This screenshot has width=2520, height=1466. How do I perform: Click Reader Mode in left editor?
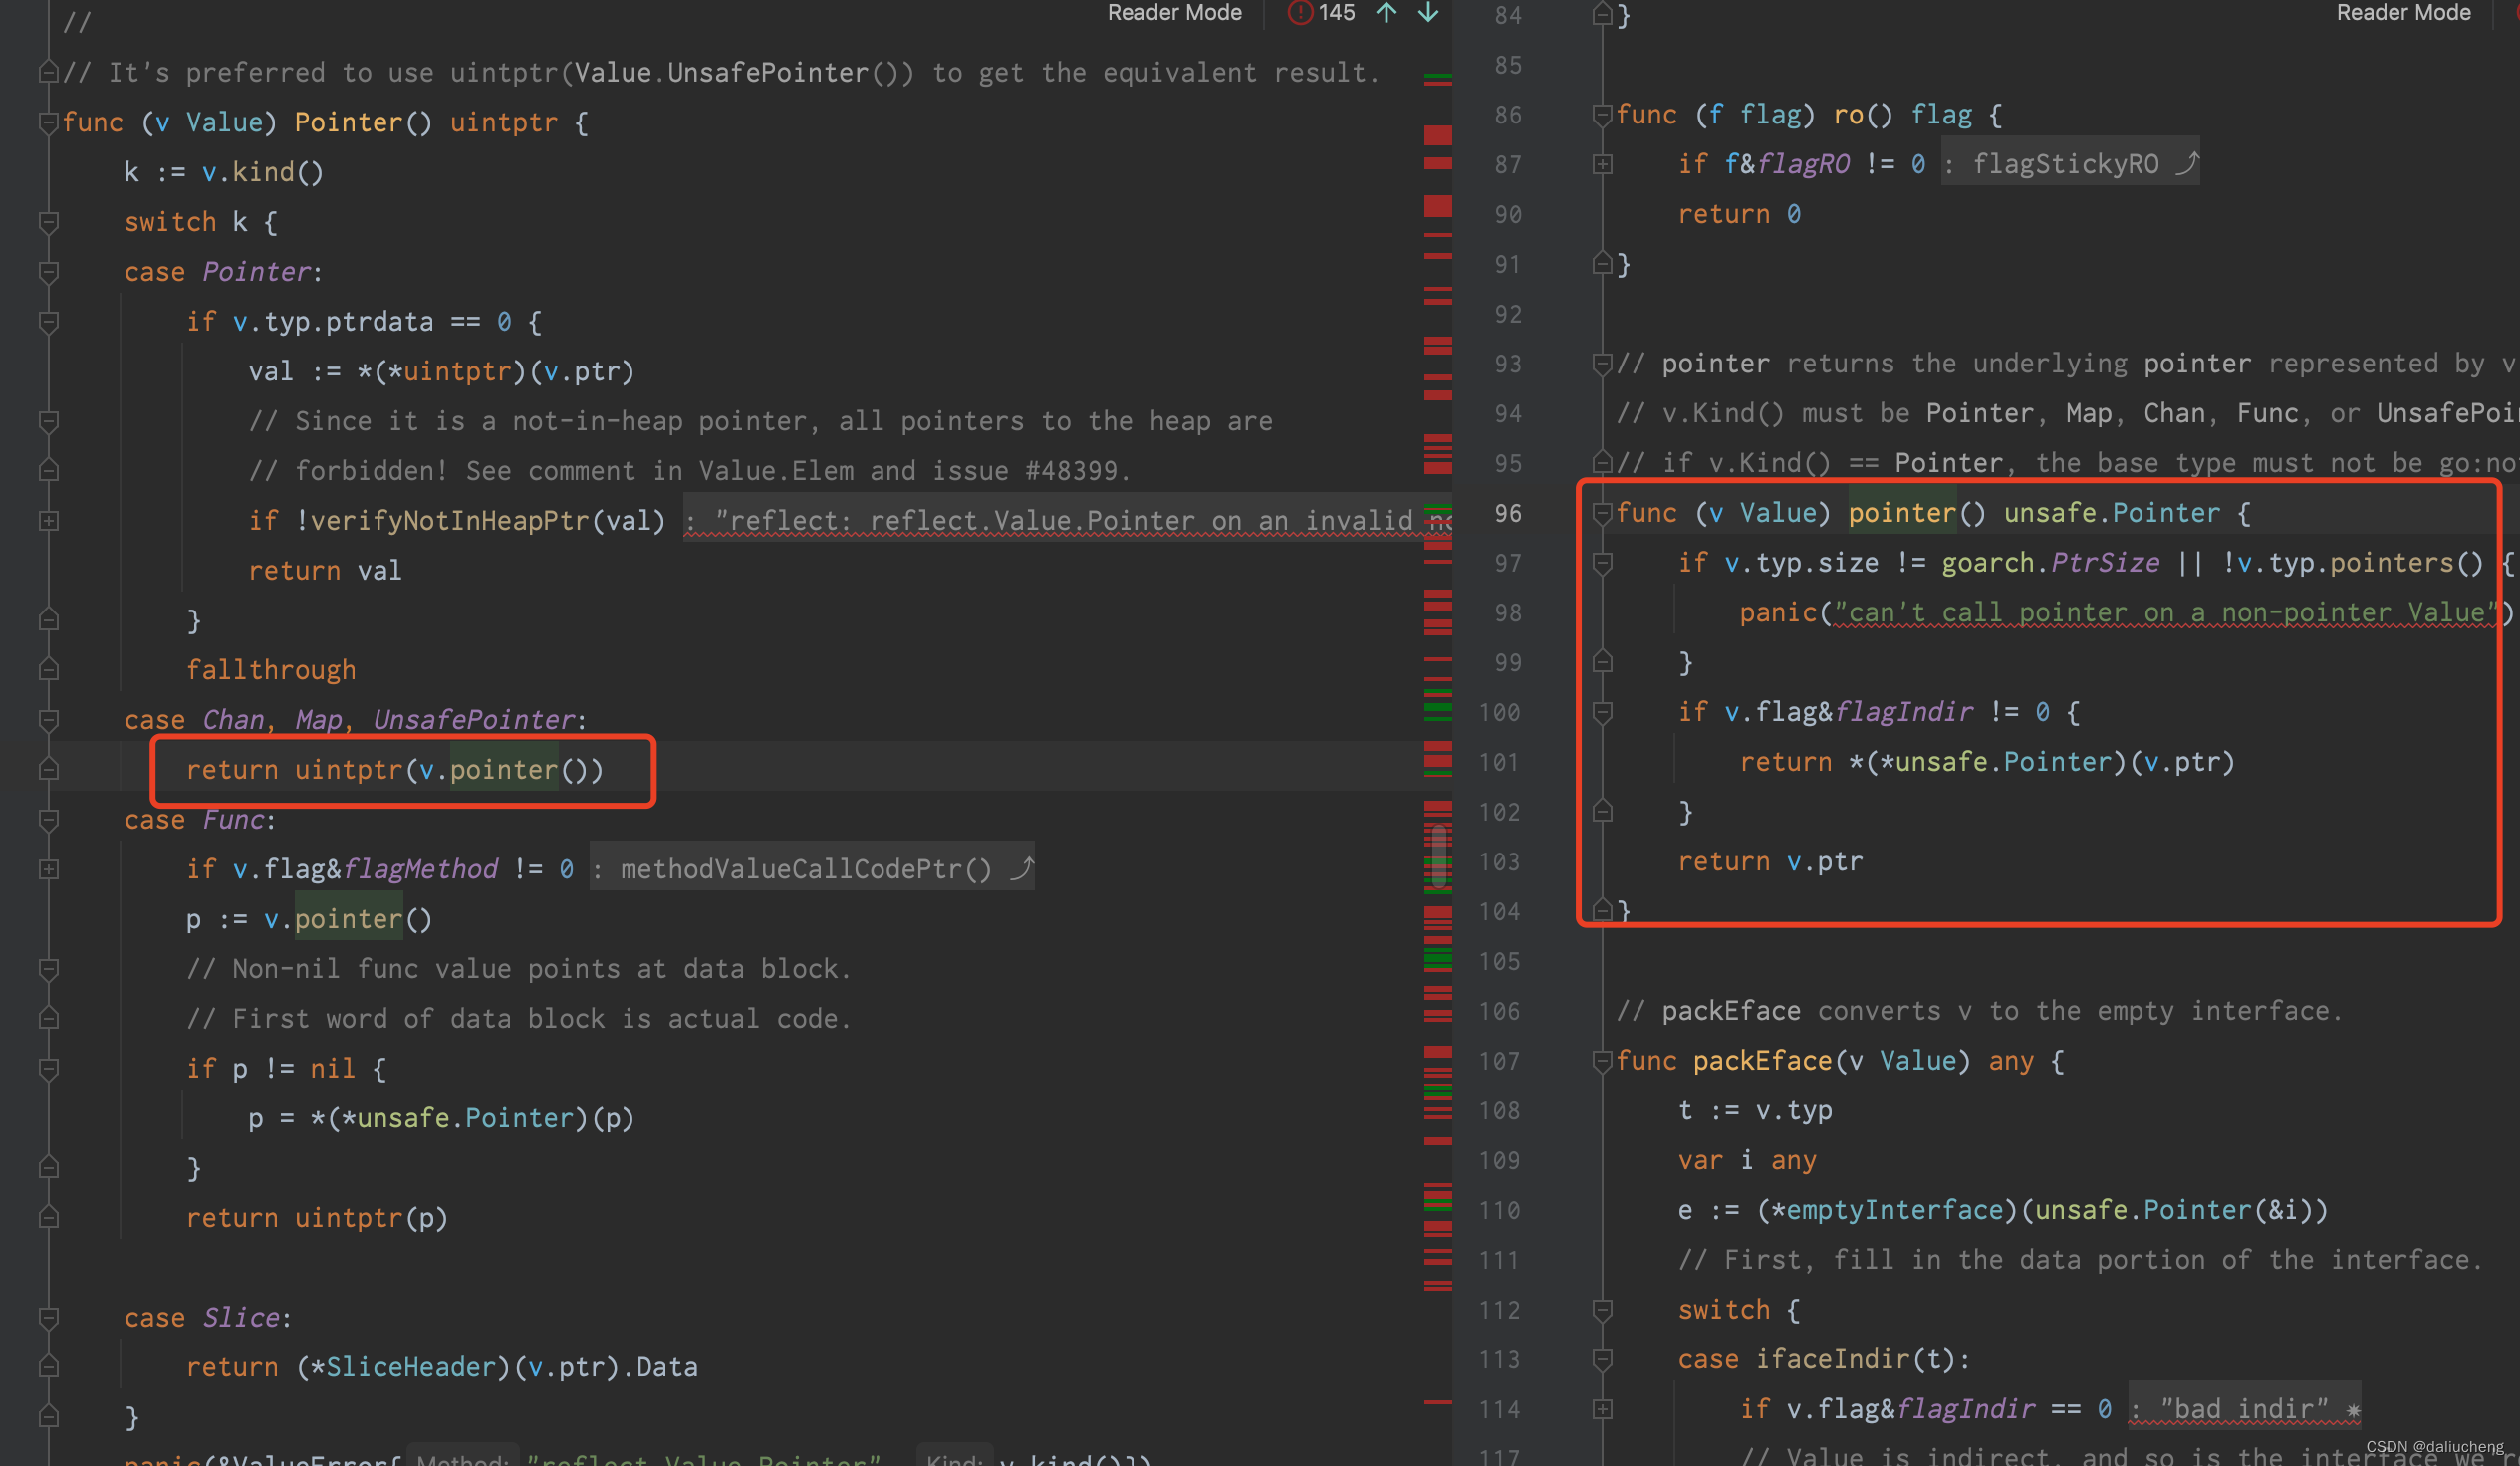(1174, 13)
